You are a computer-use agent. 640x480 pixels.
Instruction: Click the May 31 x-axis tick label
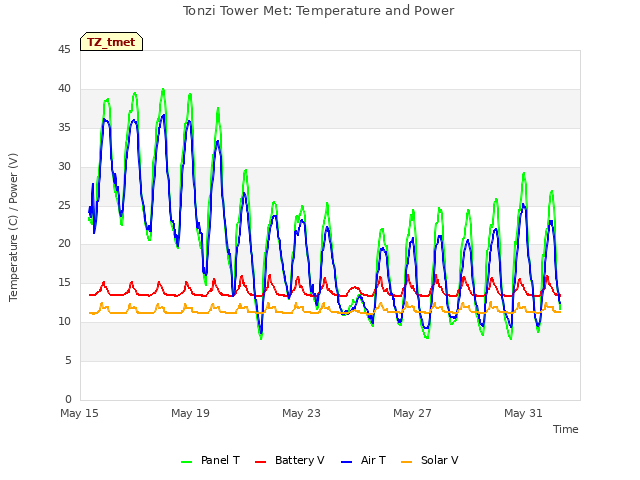tap(523, 413)
